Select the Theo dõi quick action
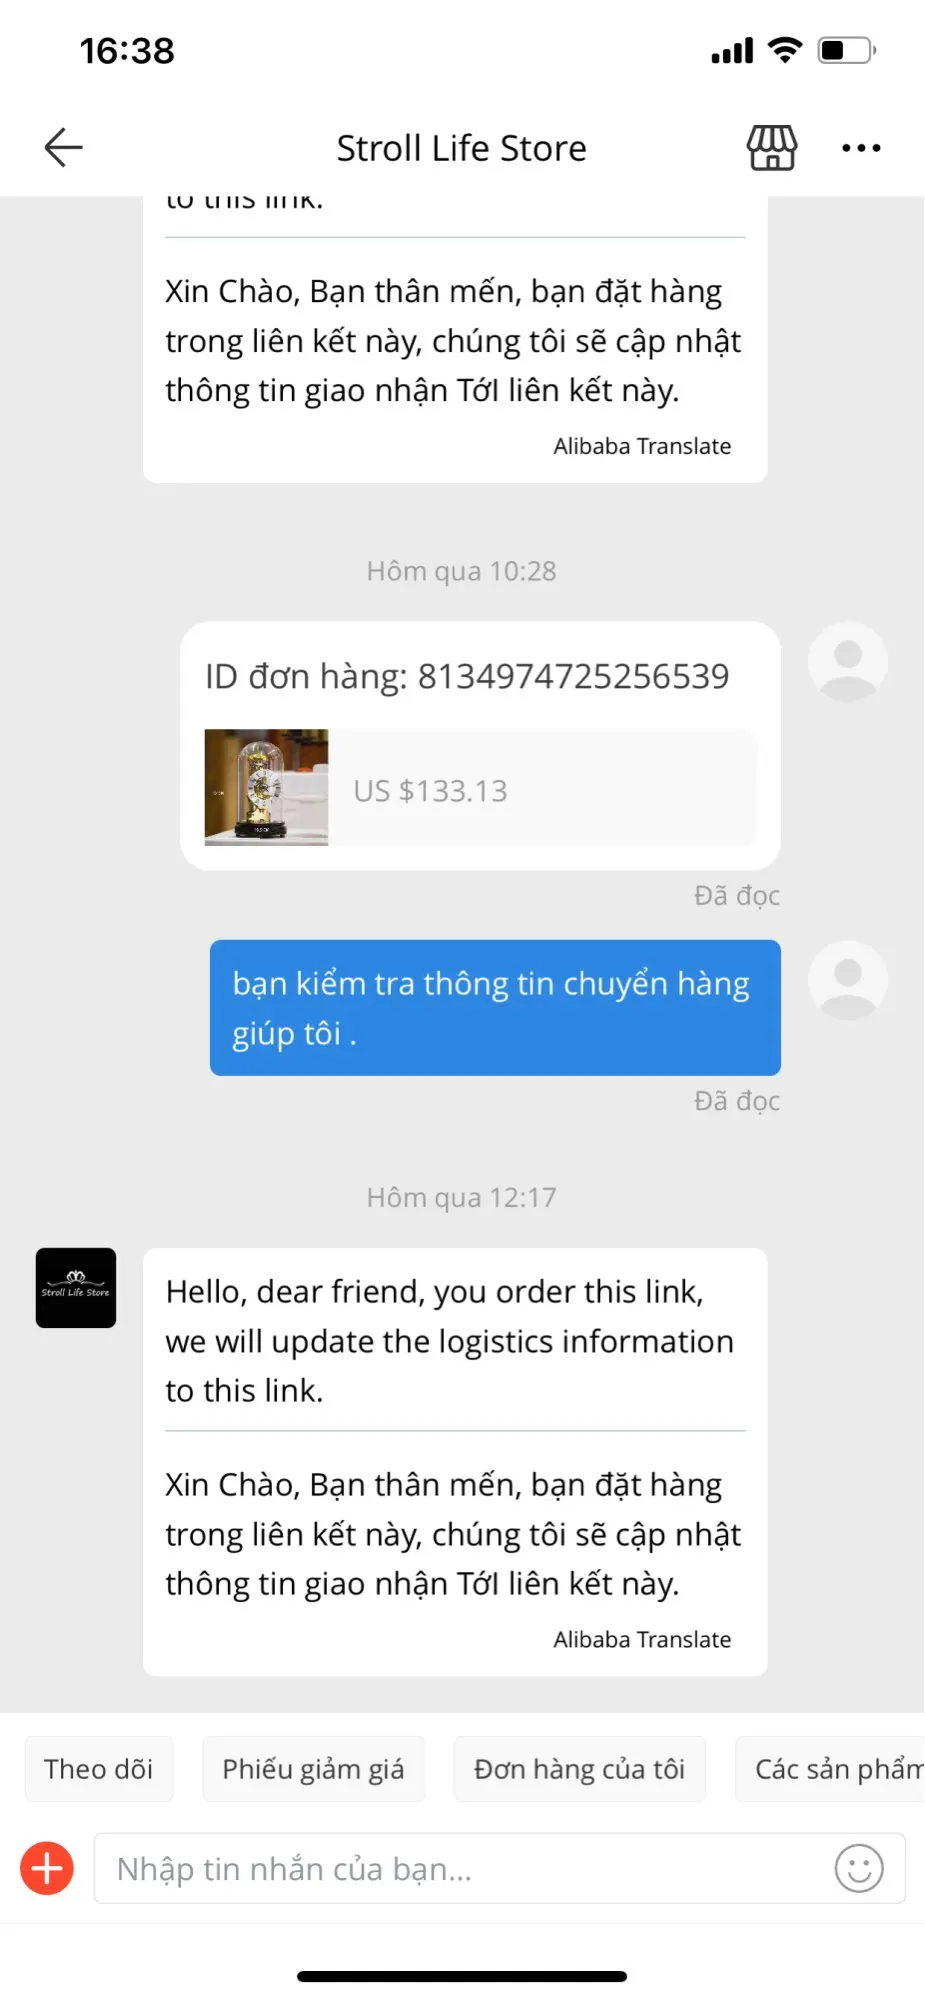This screenshot has height=2000, width=925. pyautogui.click(x=99, y=1769)
